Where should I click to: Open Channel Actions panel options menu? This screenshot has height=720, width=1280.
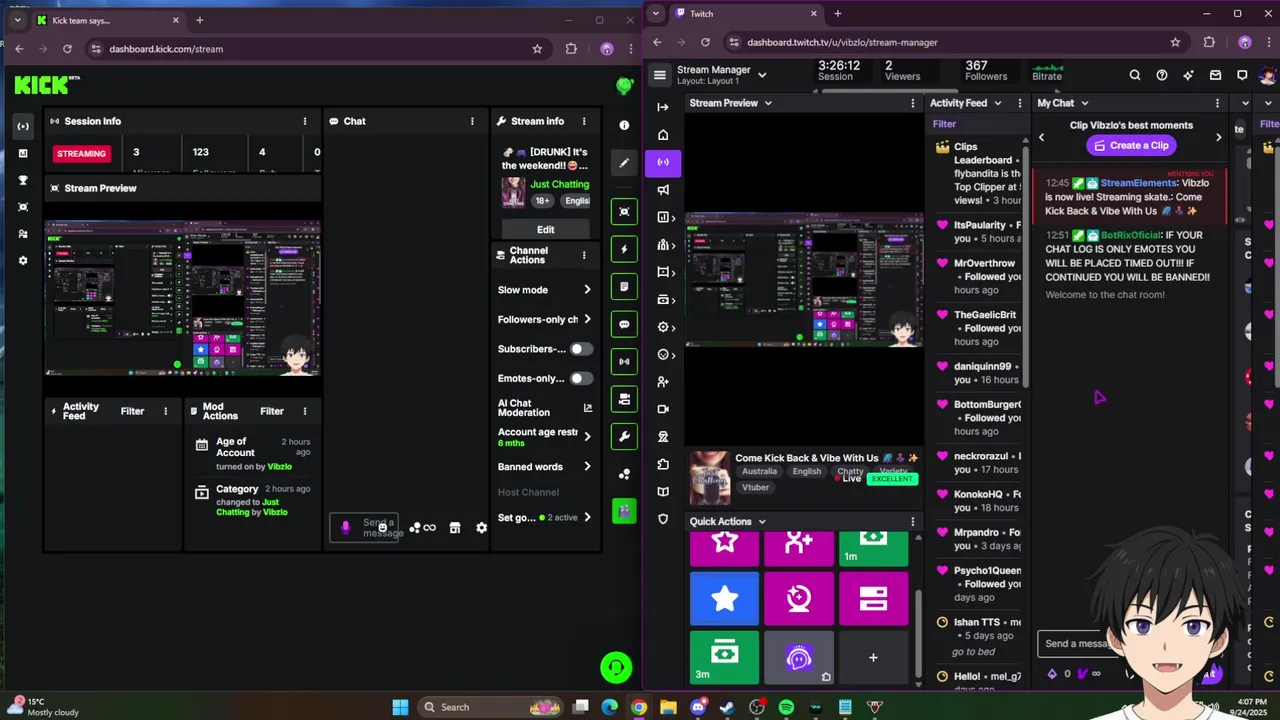(x=584, y=255)
